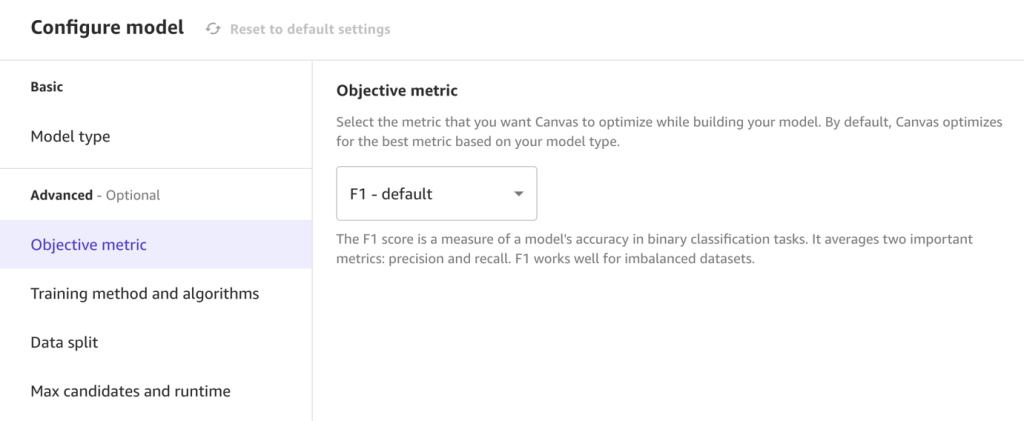Click the Optional label beside Advanced
This screenshot has width=1024, height=421.
[132, 195]
